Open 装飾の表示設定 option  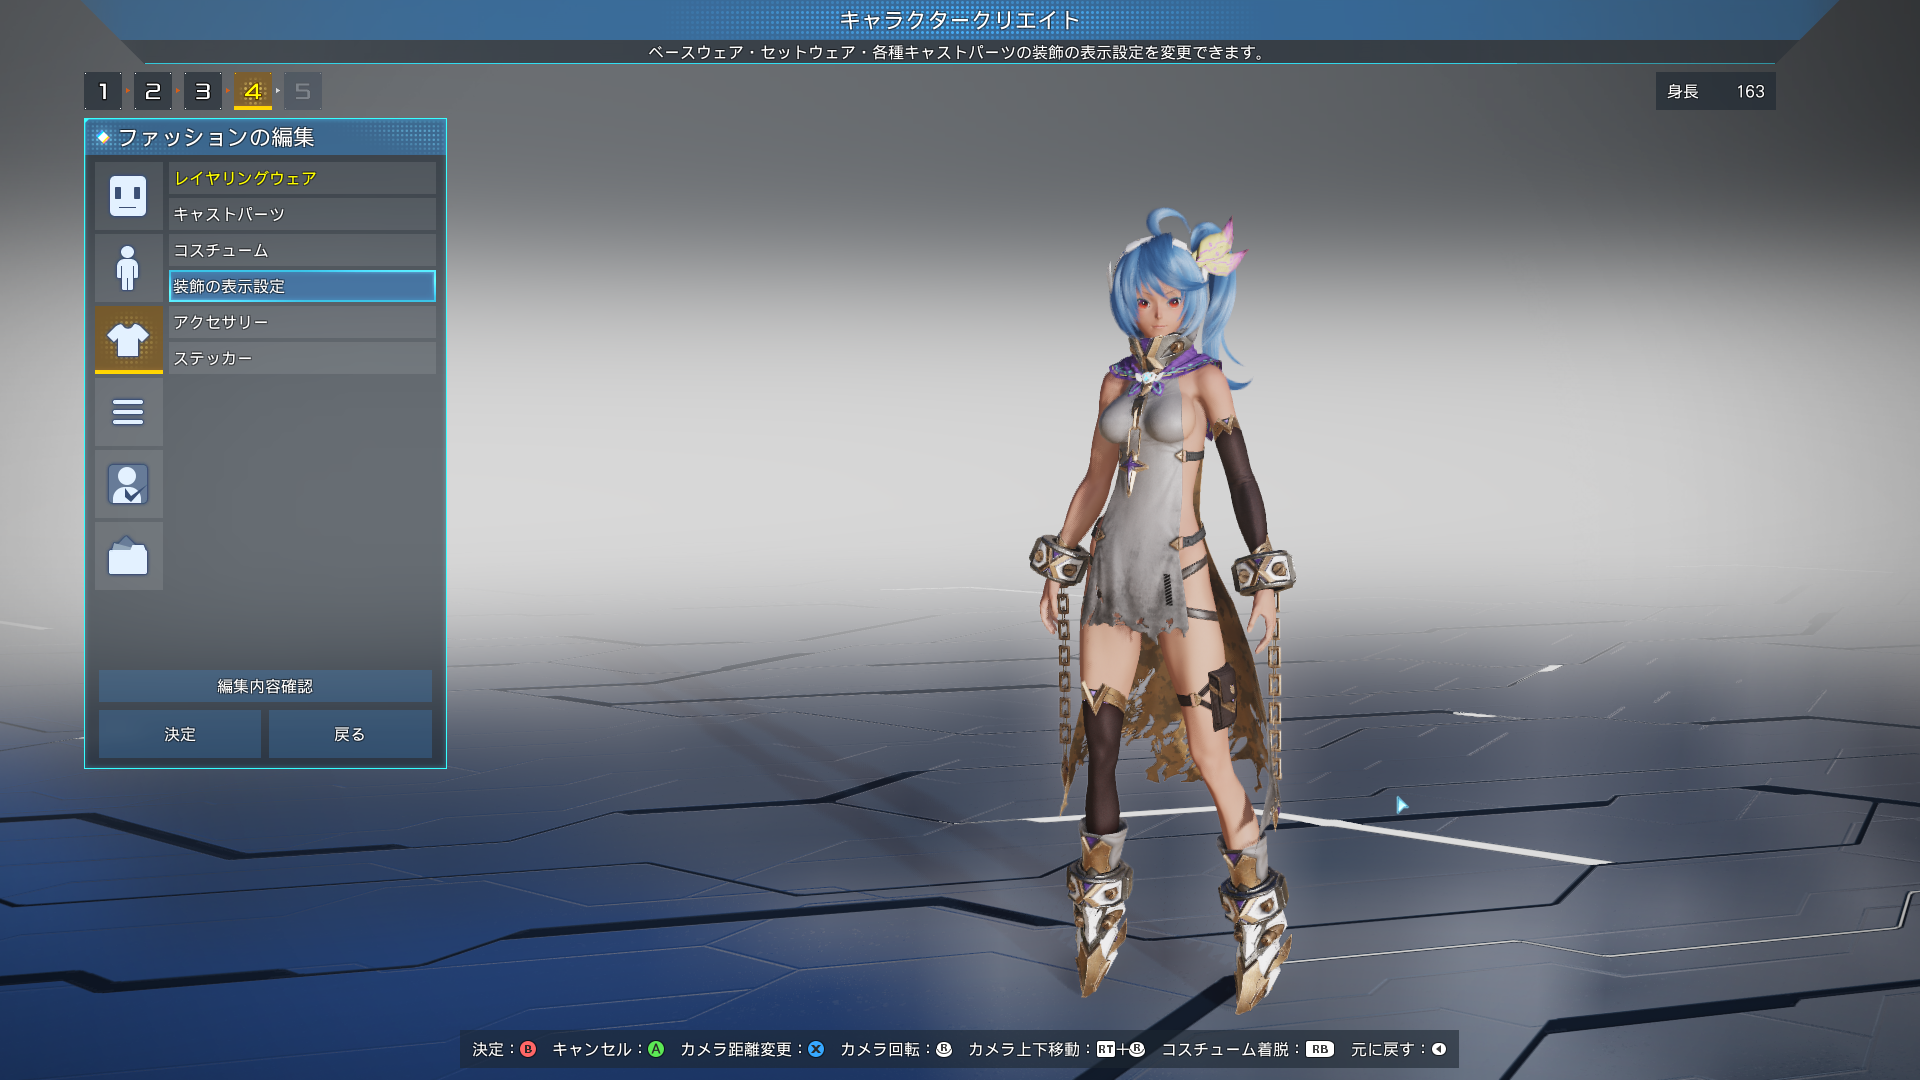coord(302,286)
